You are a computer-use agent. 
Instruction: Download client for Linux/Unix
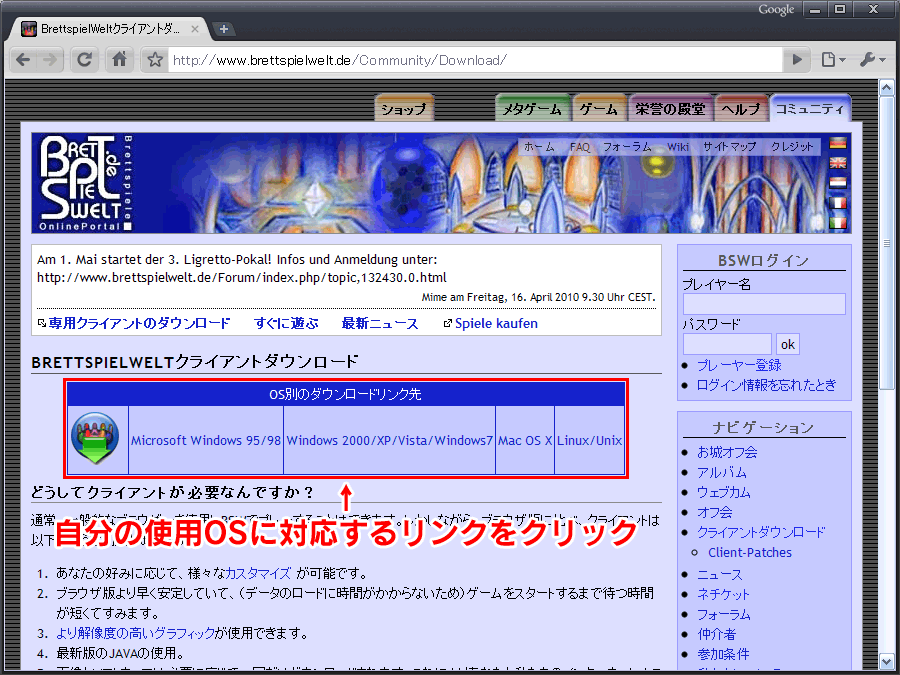(589, 440)
